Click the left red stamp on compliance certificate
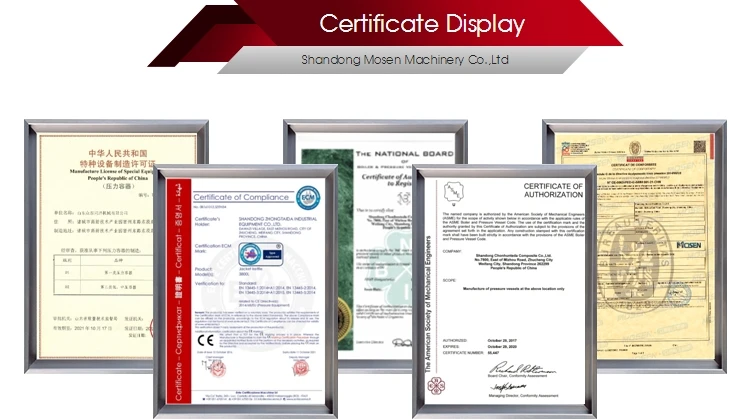 pyautogui.click(x=218, y=368)
